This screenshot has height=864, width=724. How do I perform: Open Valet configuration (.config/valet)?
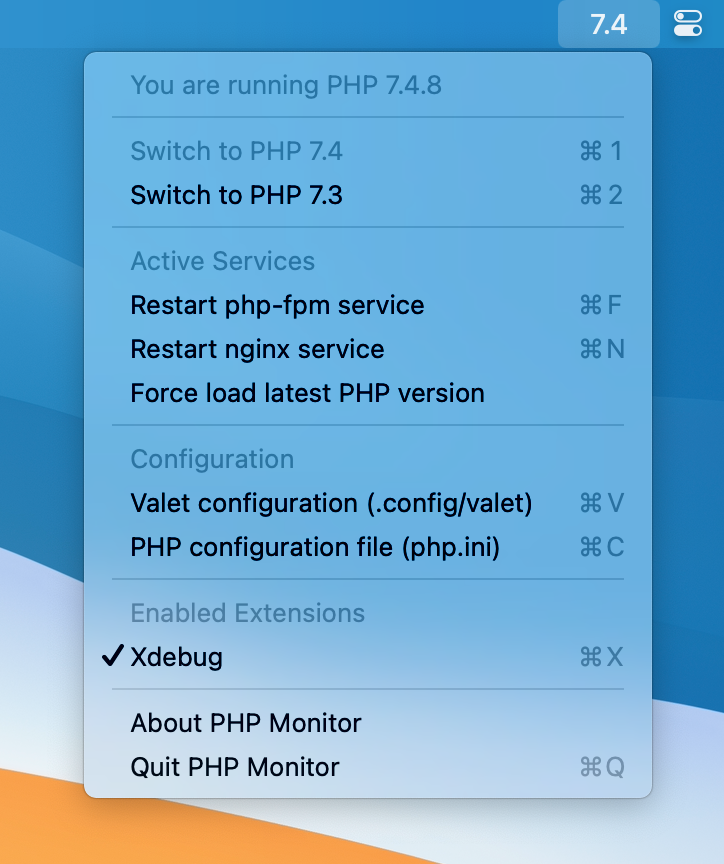[368, 503]
